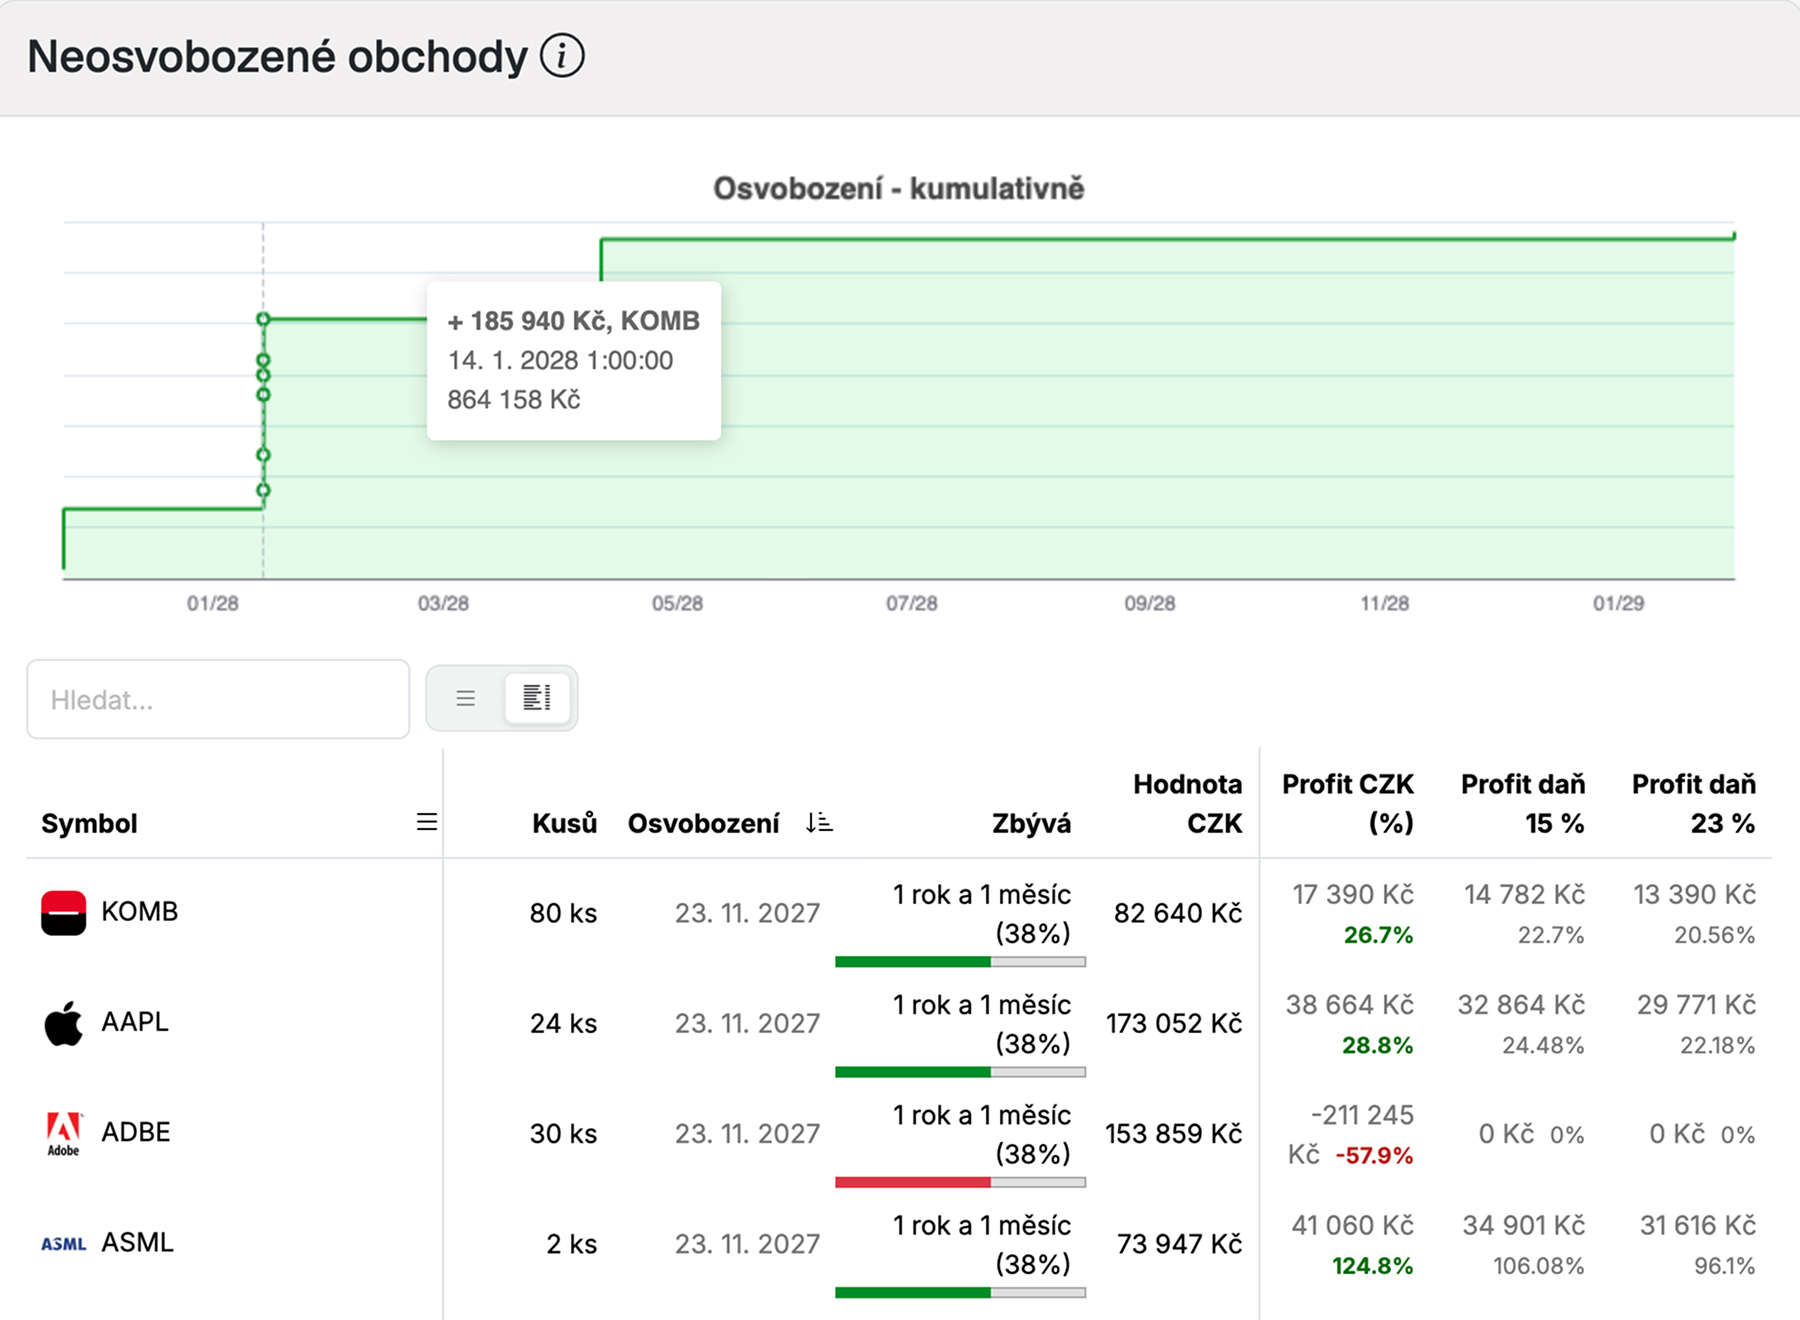This screenshot has width=1800, height=1320.
Task: Click the topmost chart data point marker
Action: [263, 319]
